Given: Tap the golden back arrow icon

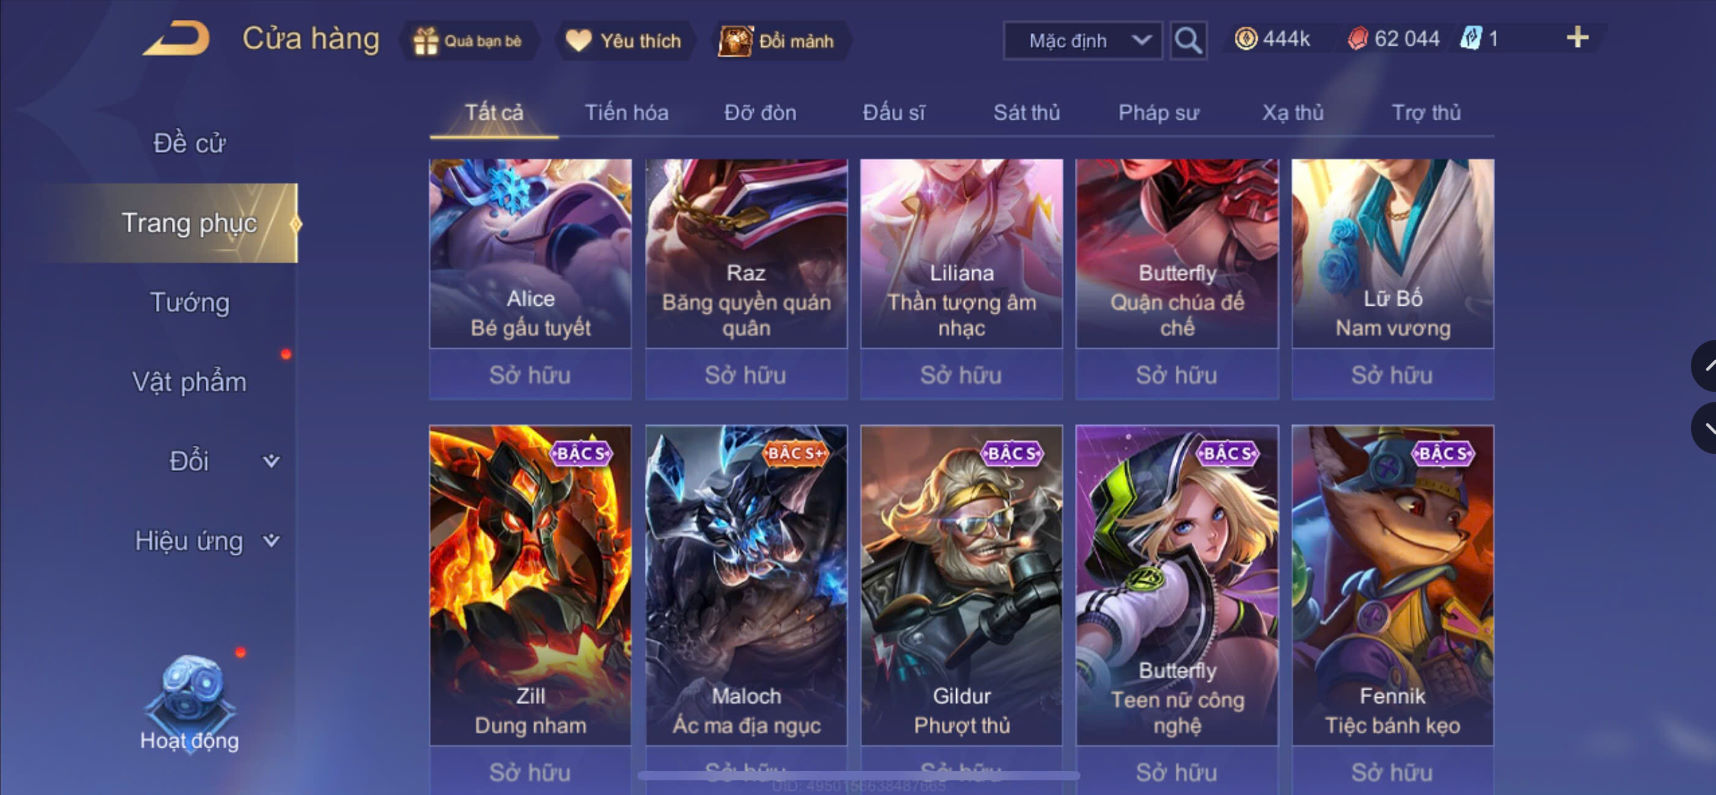Looking at the screenshot, I should [x=177, y=39].
